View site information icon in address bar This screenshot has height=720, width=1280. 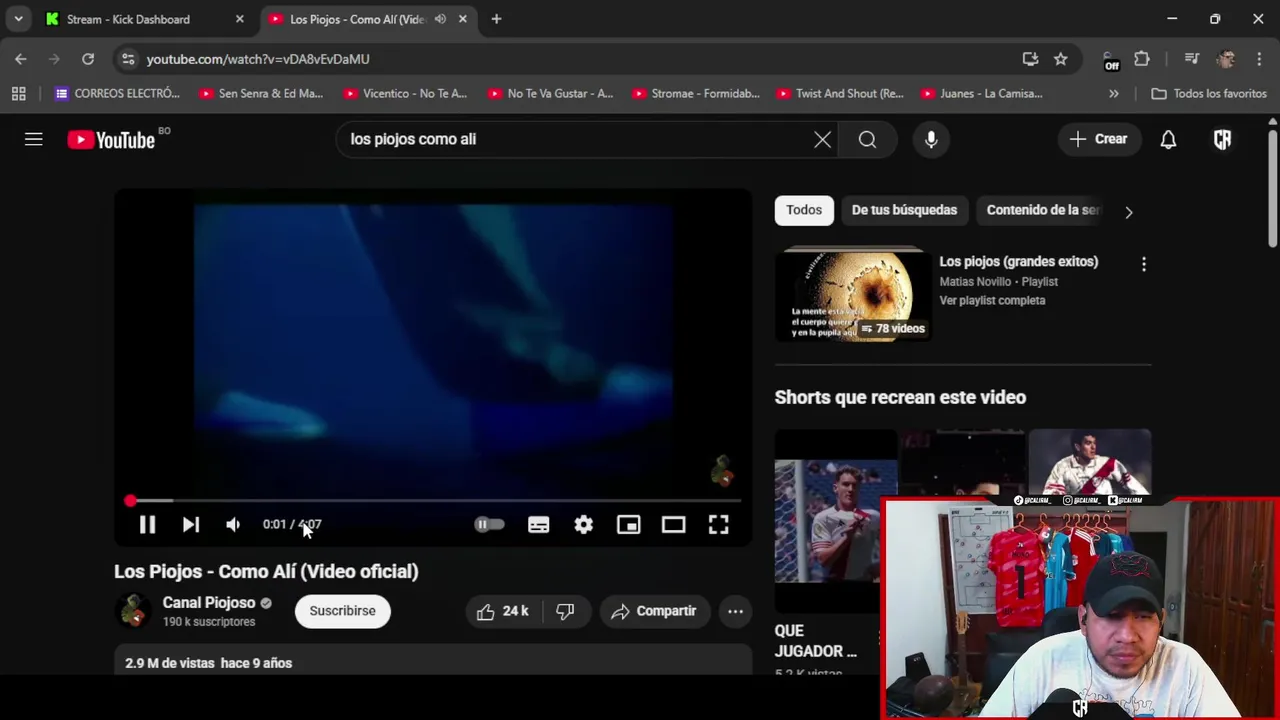tap(128, 59)
